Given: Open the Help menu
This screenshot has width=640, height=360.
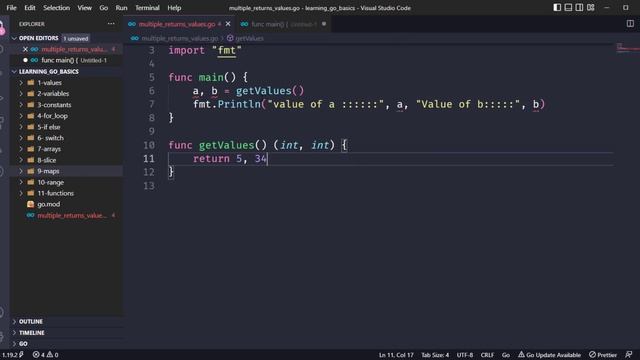Looking at the screenshot, I should click(174, 8).
